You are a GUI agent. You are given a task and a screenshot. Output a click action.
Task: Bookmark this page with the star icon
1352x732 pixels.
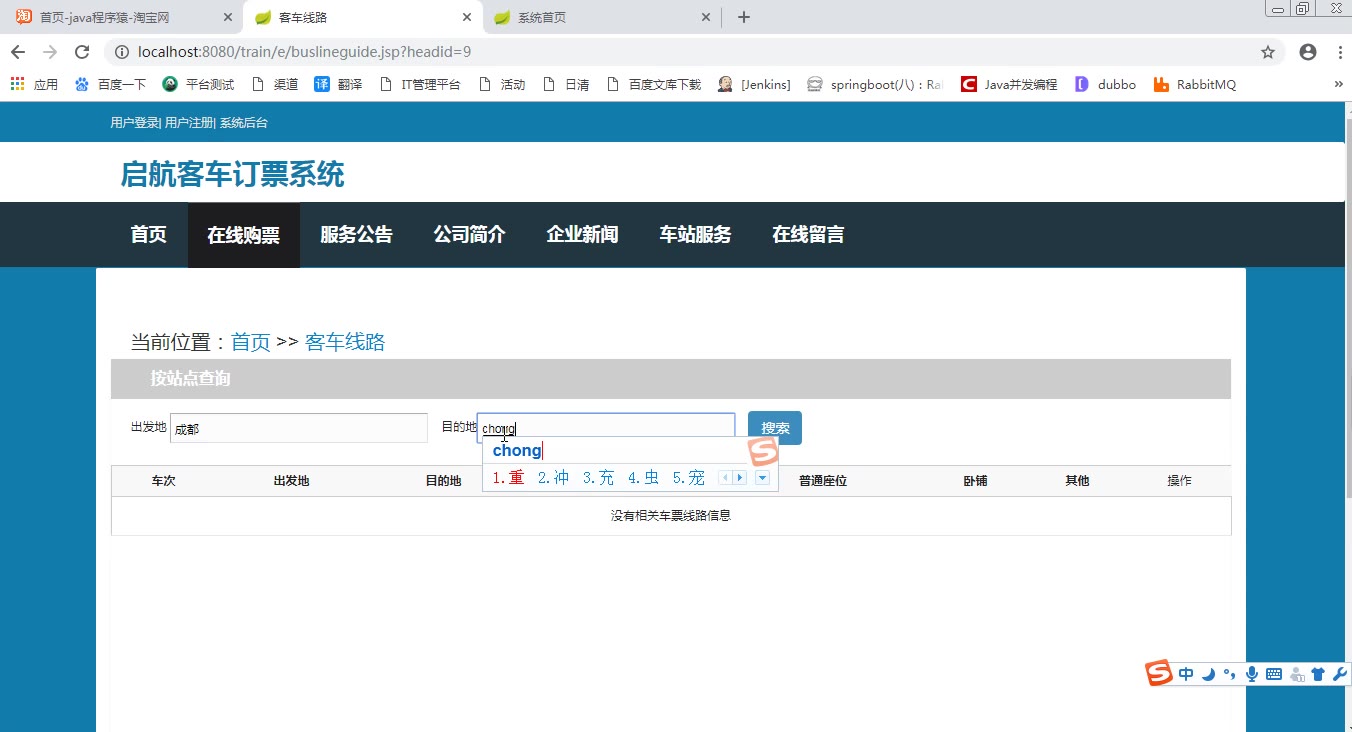[x=1268, y=52]
